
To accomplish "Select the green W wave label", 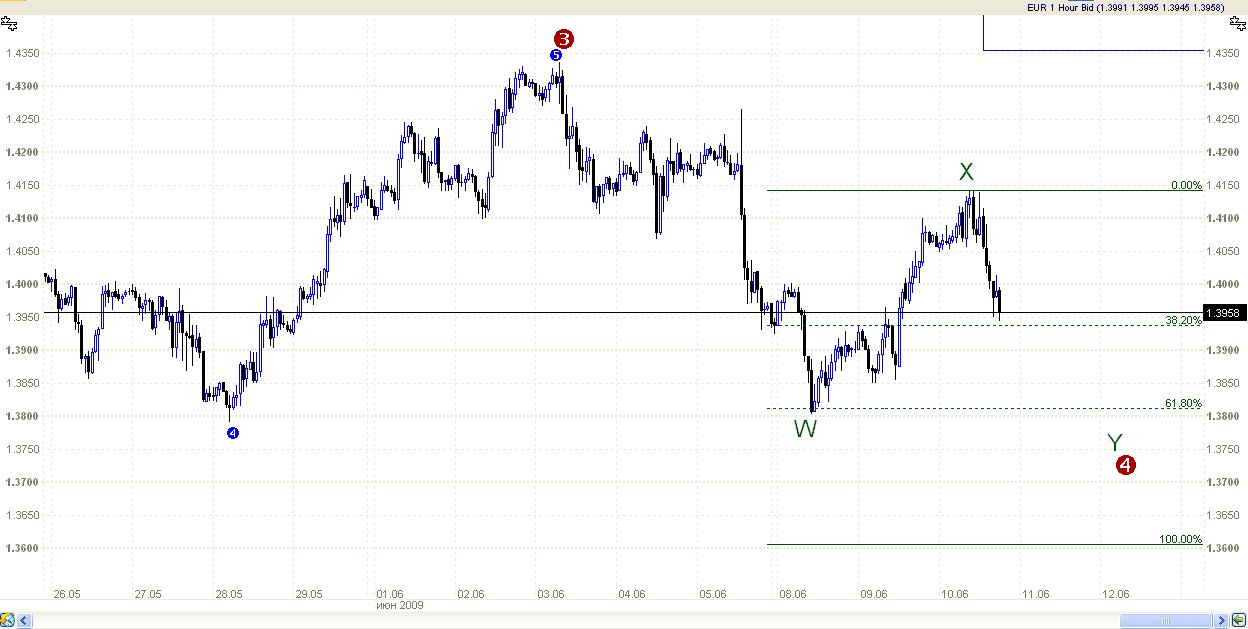I will point(806,430).
